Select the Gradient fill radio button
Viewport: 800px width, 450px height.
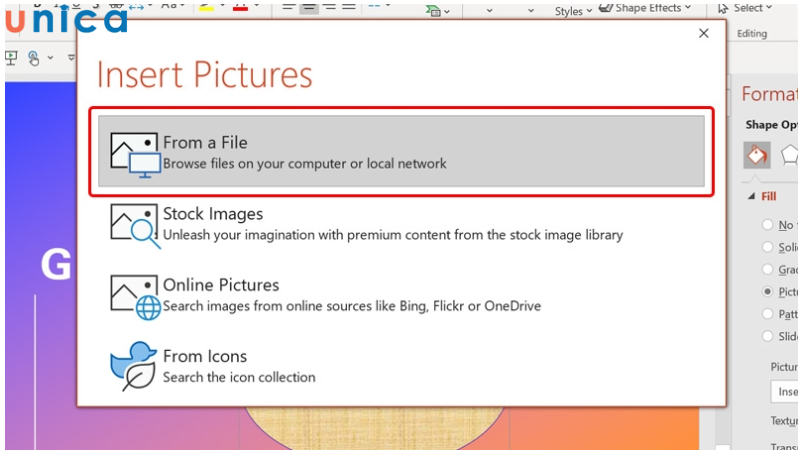(767, 269)
